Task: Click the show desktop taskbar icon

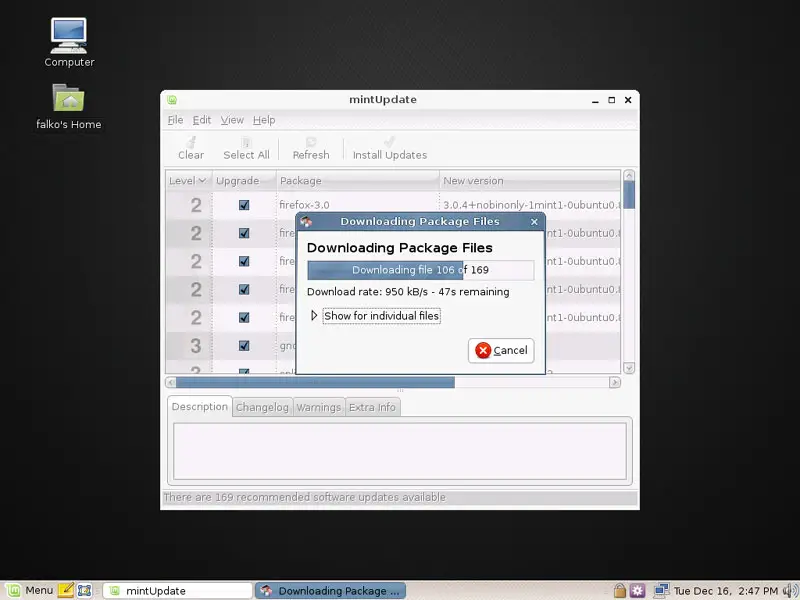Action: [x=84, y=590]
